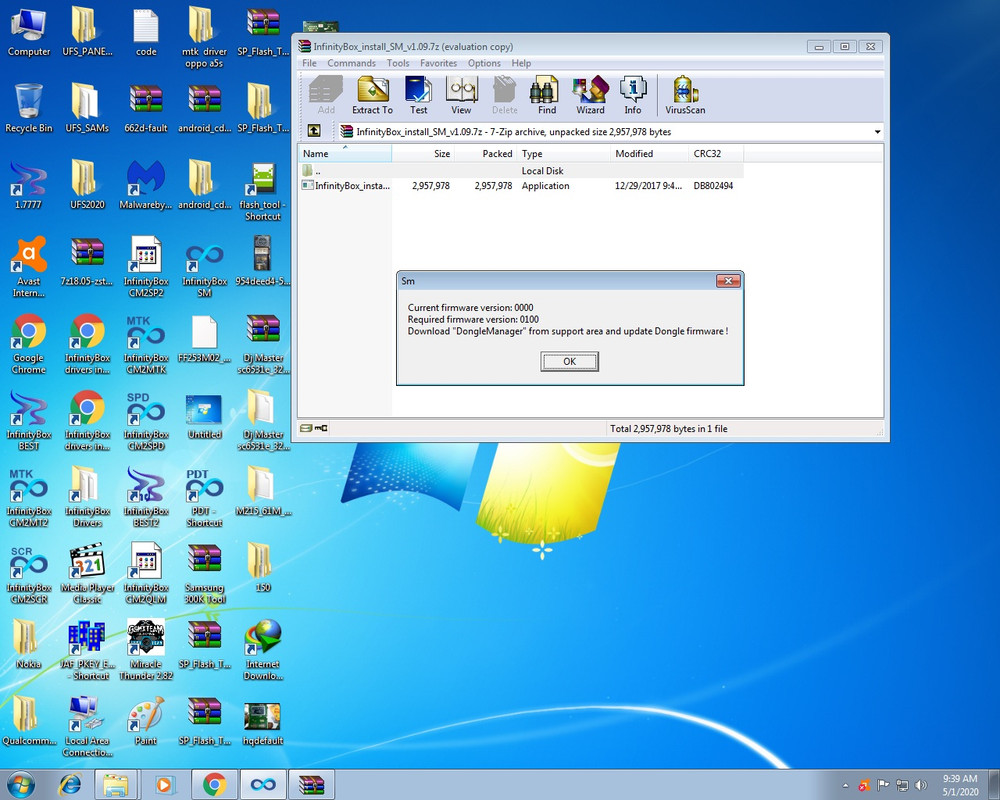1000x800 pixels.
Task: Close the Sm firmware dialog
Action: [x=728, y=281]
